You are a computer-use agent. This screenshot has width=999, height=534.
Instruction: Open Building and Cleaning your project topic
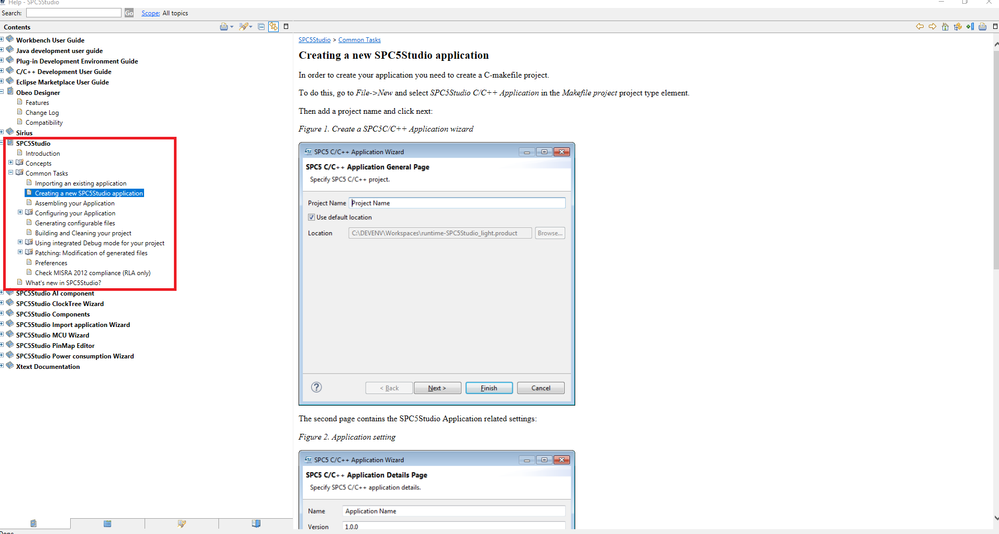tap(83, 233)
